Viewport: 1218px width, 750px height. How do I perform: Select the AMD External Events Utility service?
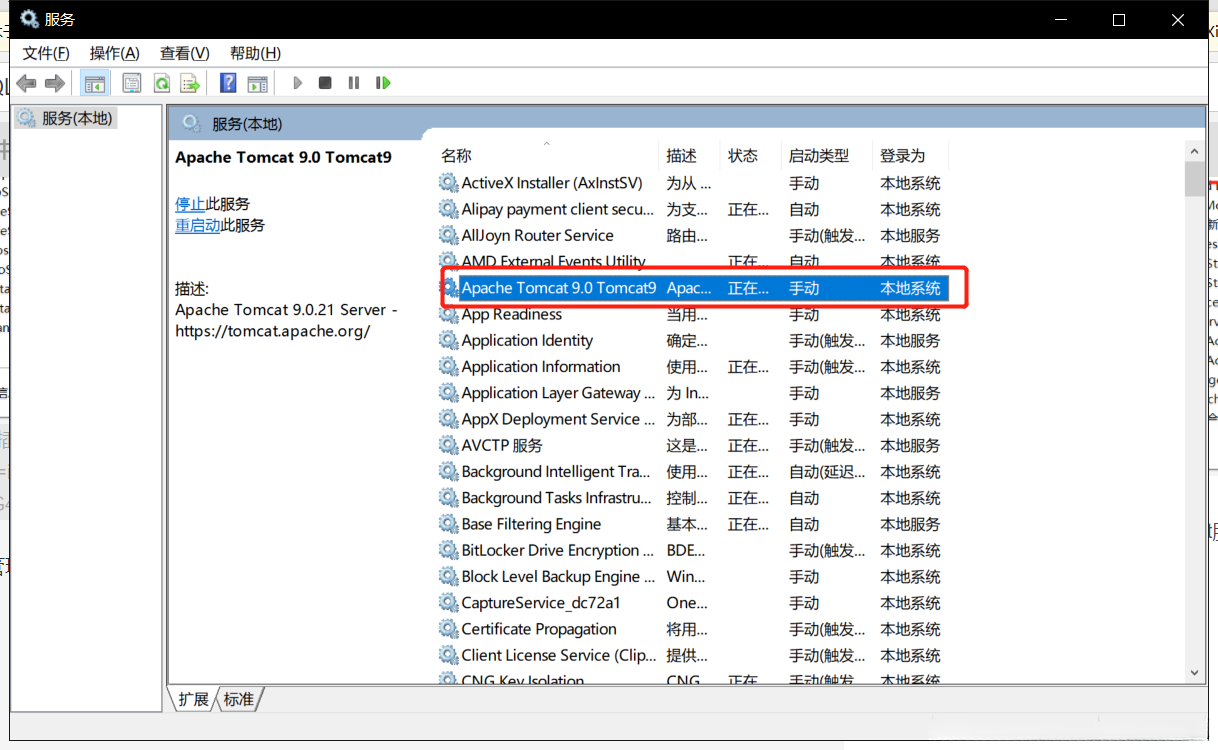pos(693,261)
